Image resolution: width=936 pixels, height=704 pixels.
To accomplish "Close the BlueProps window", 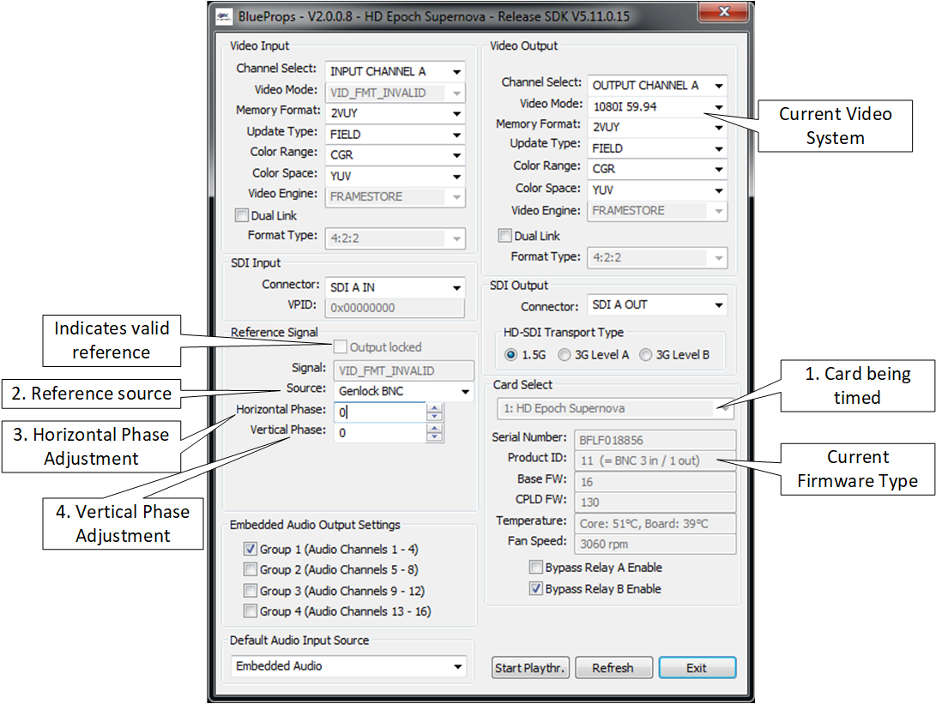I will tap(724, 12).
